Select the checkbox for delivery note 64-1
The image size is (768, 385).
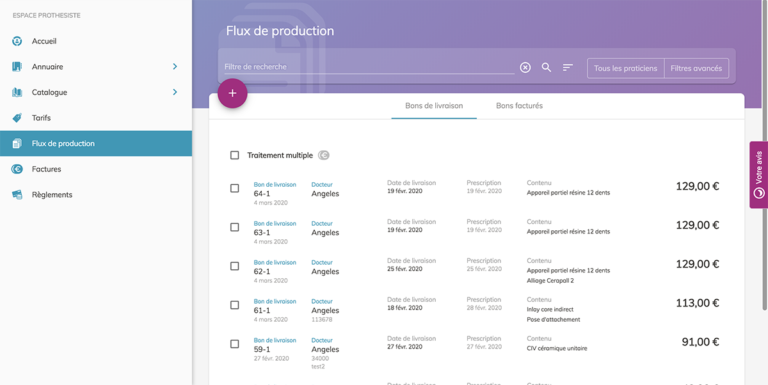[x=235, y=188]
